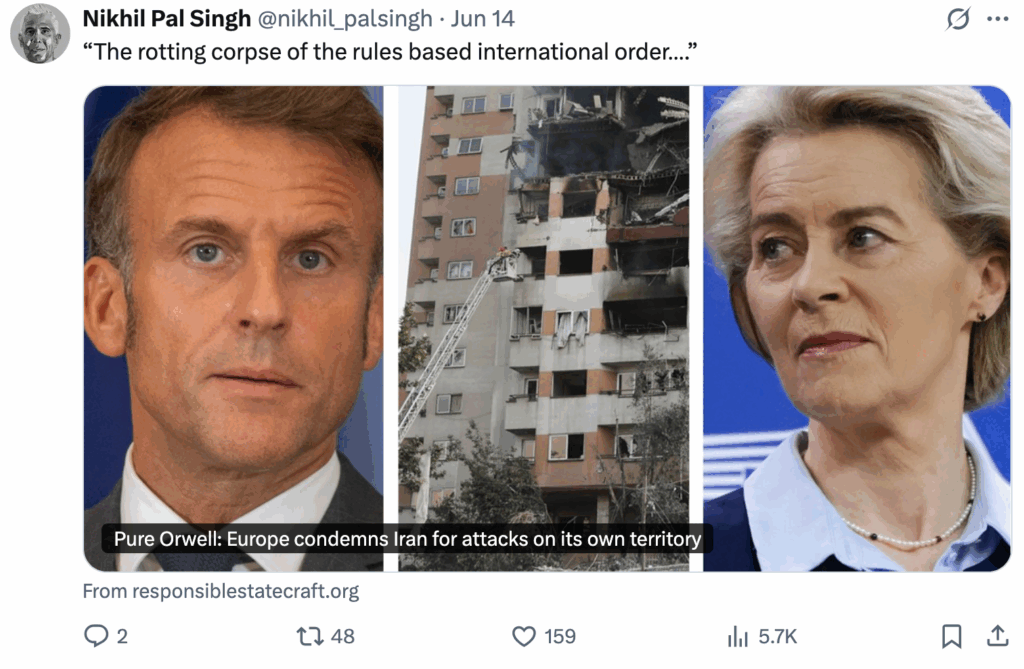1024x669 pixels.
Task: Click the reply speech bubble icon
Action: (96, 636)
